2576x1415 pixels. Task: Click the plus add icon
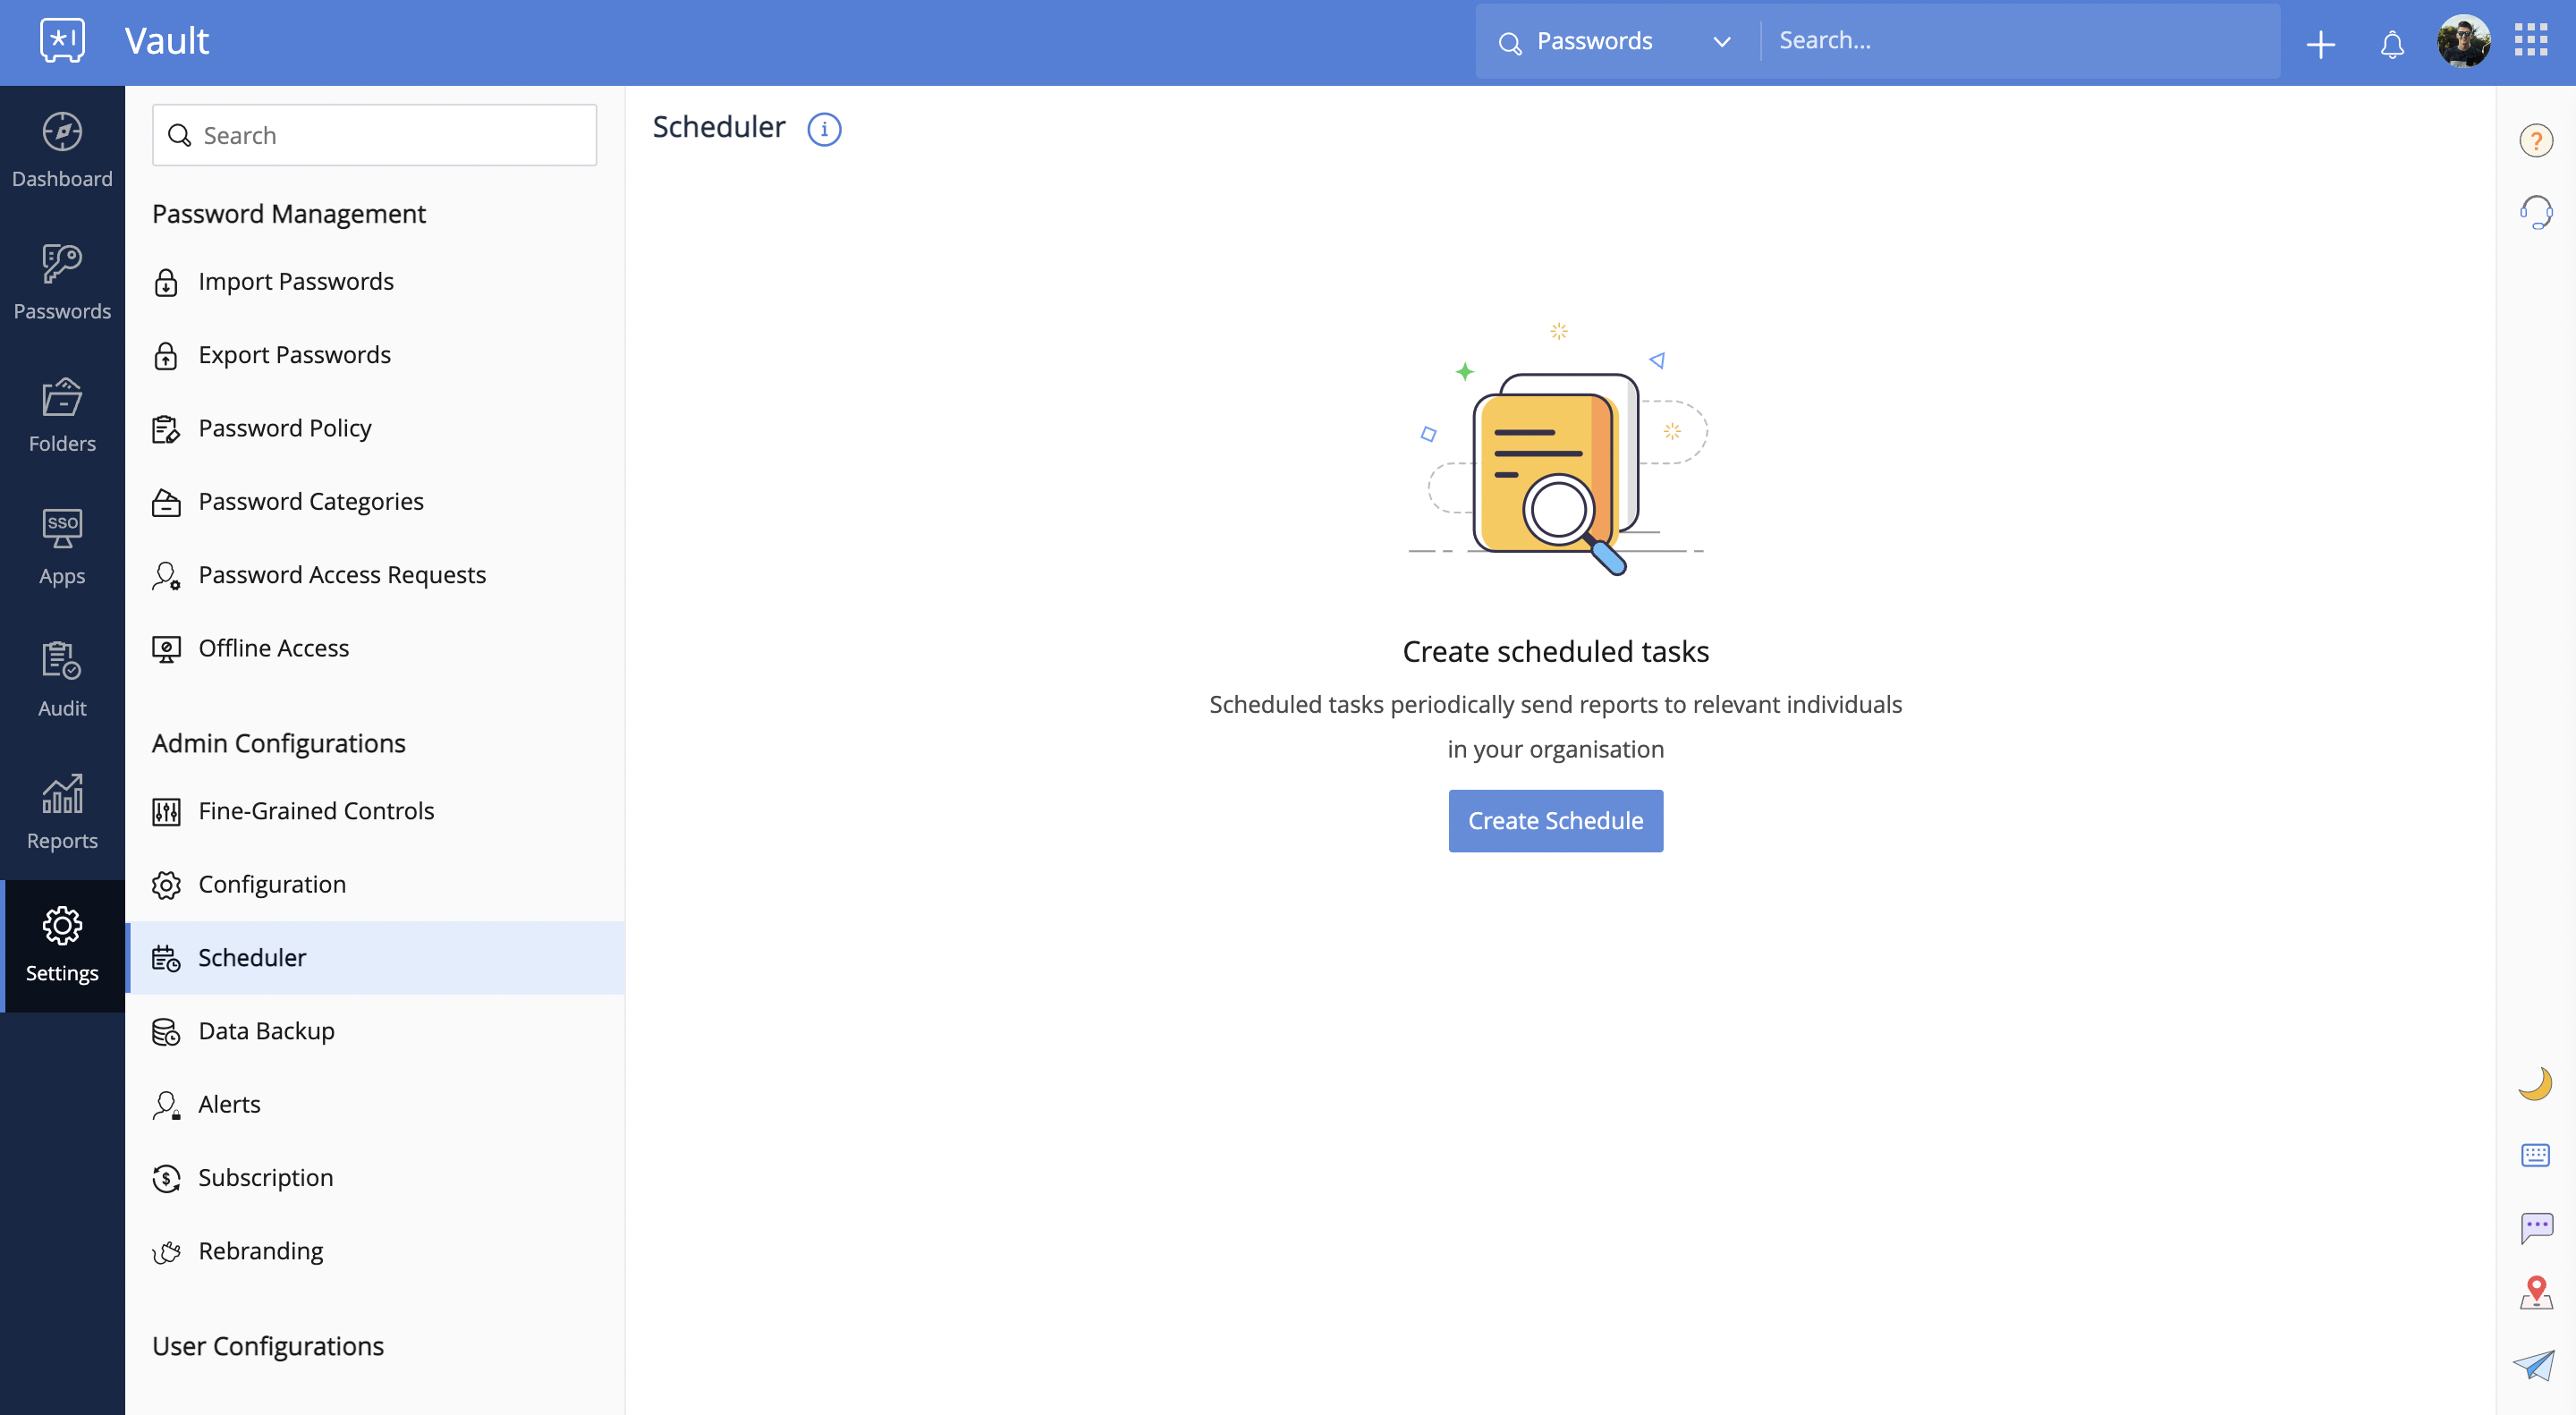pos(2320,44)
